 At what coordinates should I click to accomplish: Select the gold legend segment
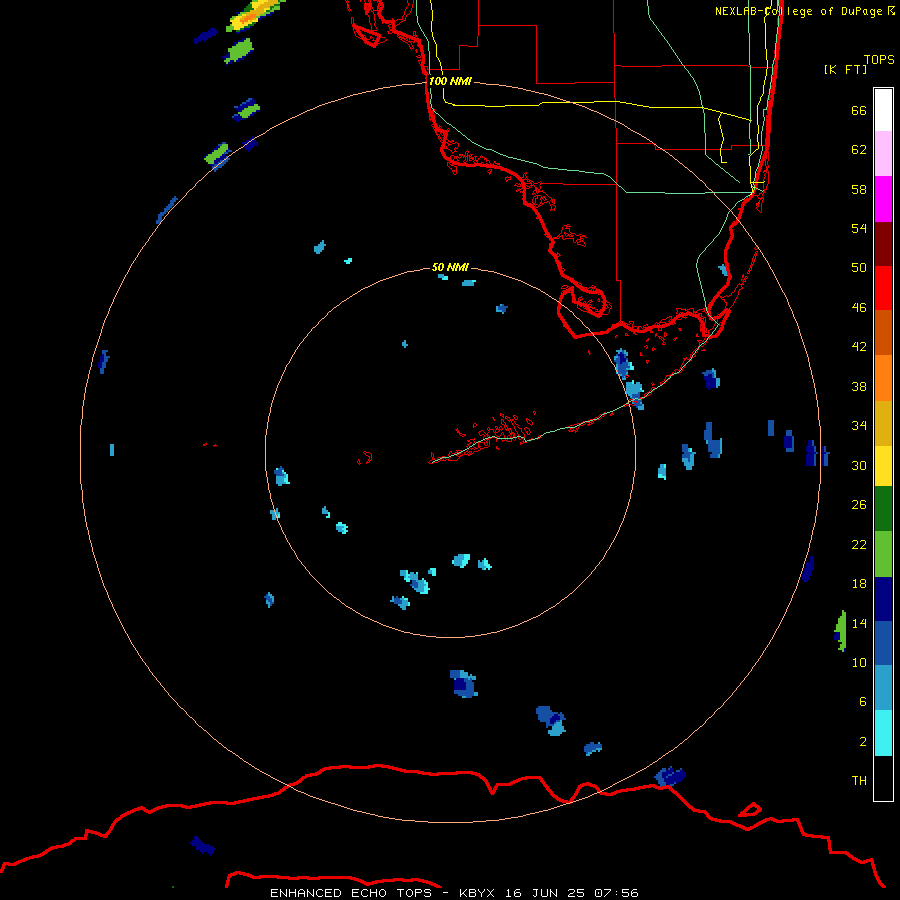point(883,423)
